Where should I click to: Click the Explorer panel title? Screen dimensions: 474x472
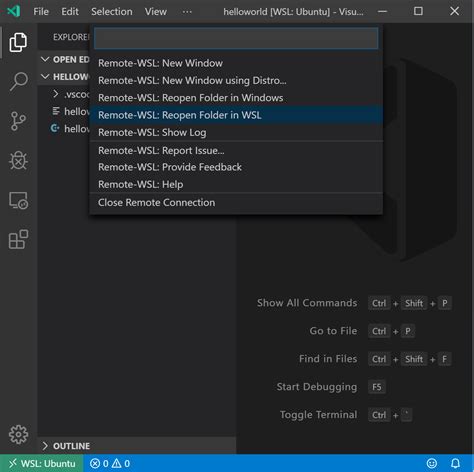pos(71,37)
